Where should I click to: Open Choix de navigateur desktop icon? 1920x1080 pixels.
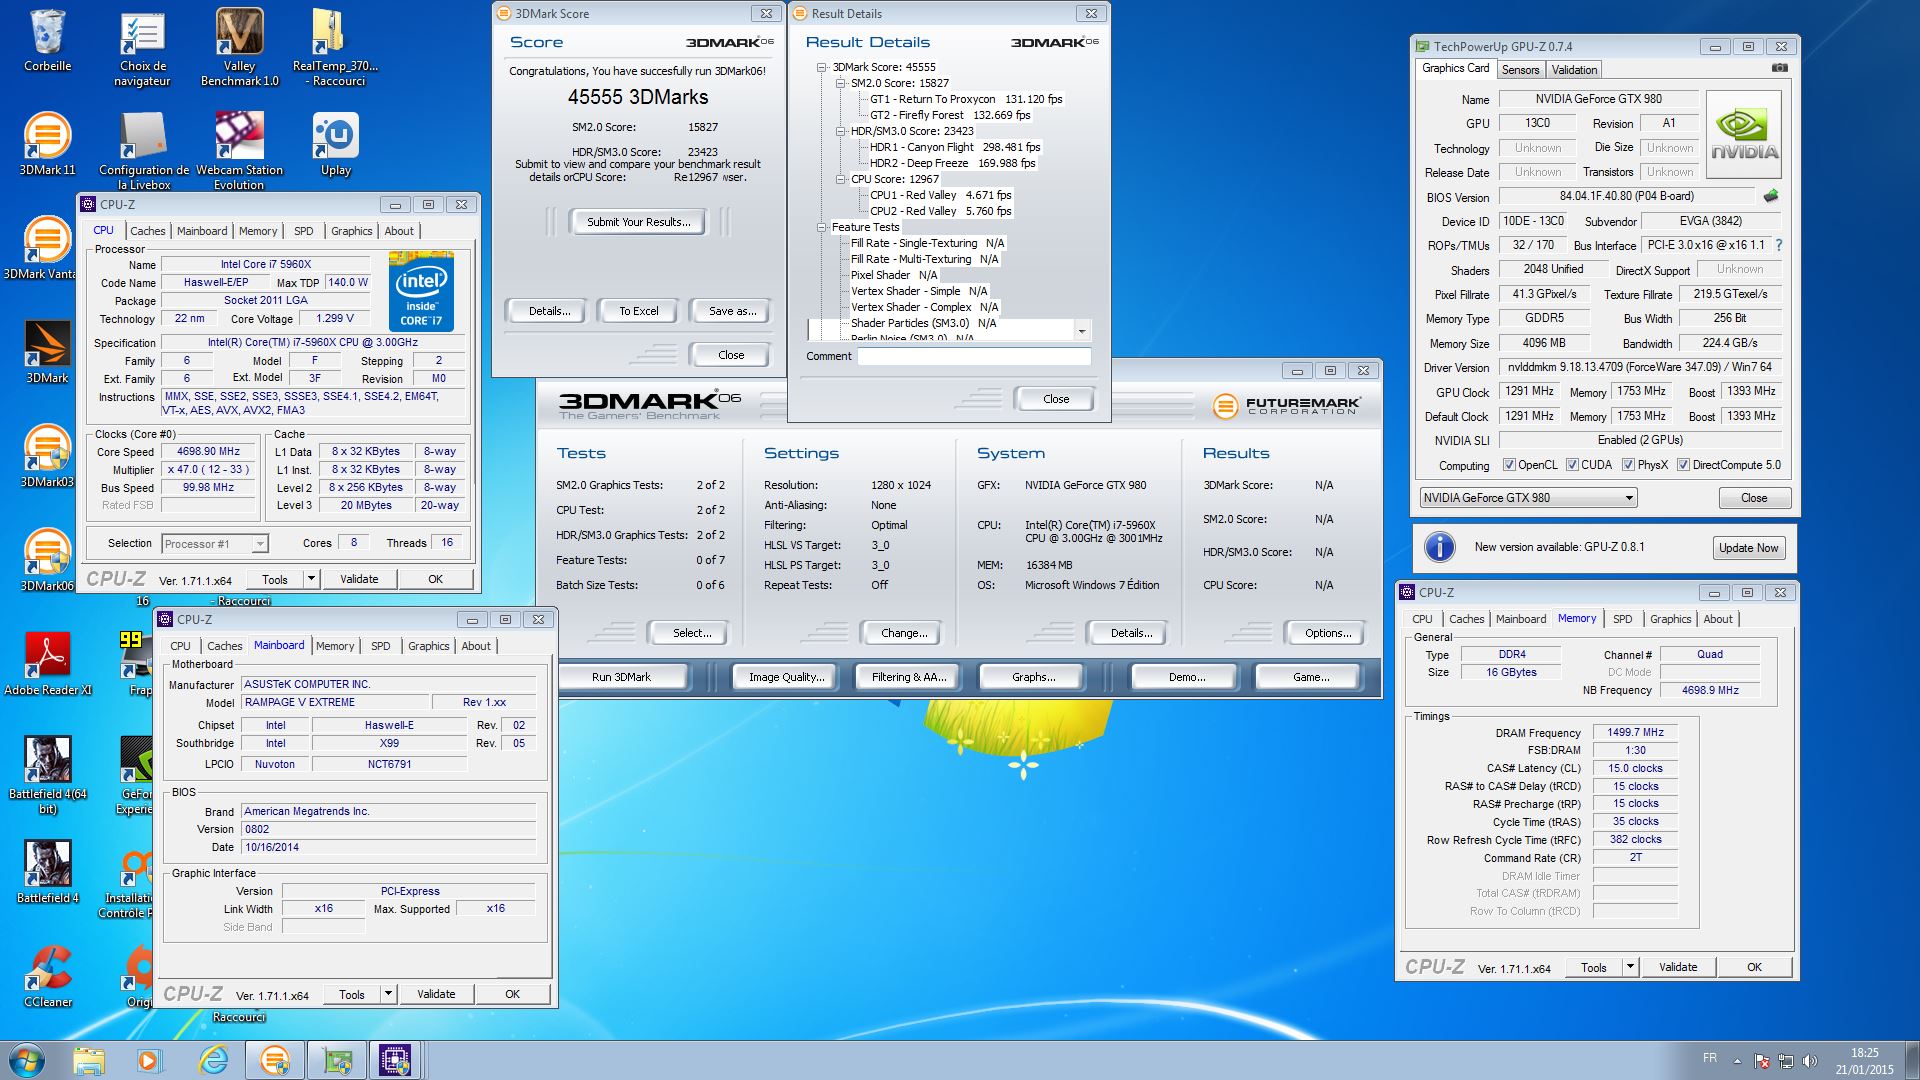(142, 48)
